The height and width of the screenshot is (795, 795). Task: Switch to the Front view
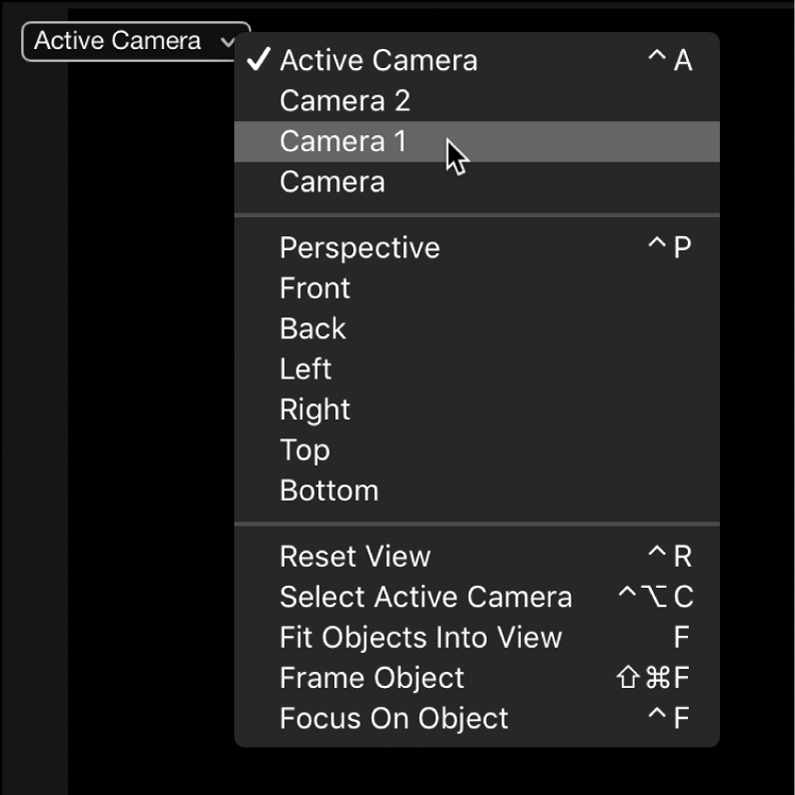pos(315,289)
